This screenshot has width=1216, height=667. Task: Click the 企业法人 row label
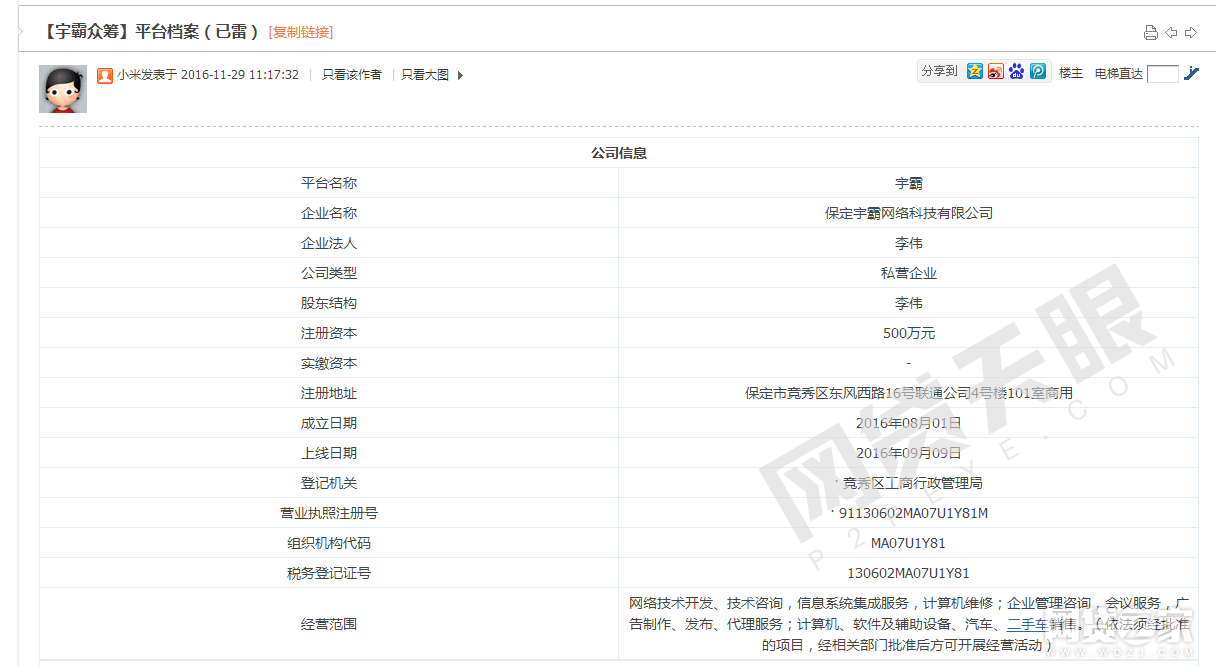(329, 243)
